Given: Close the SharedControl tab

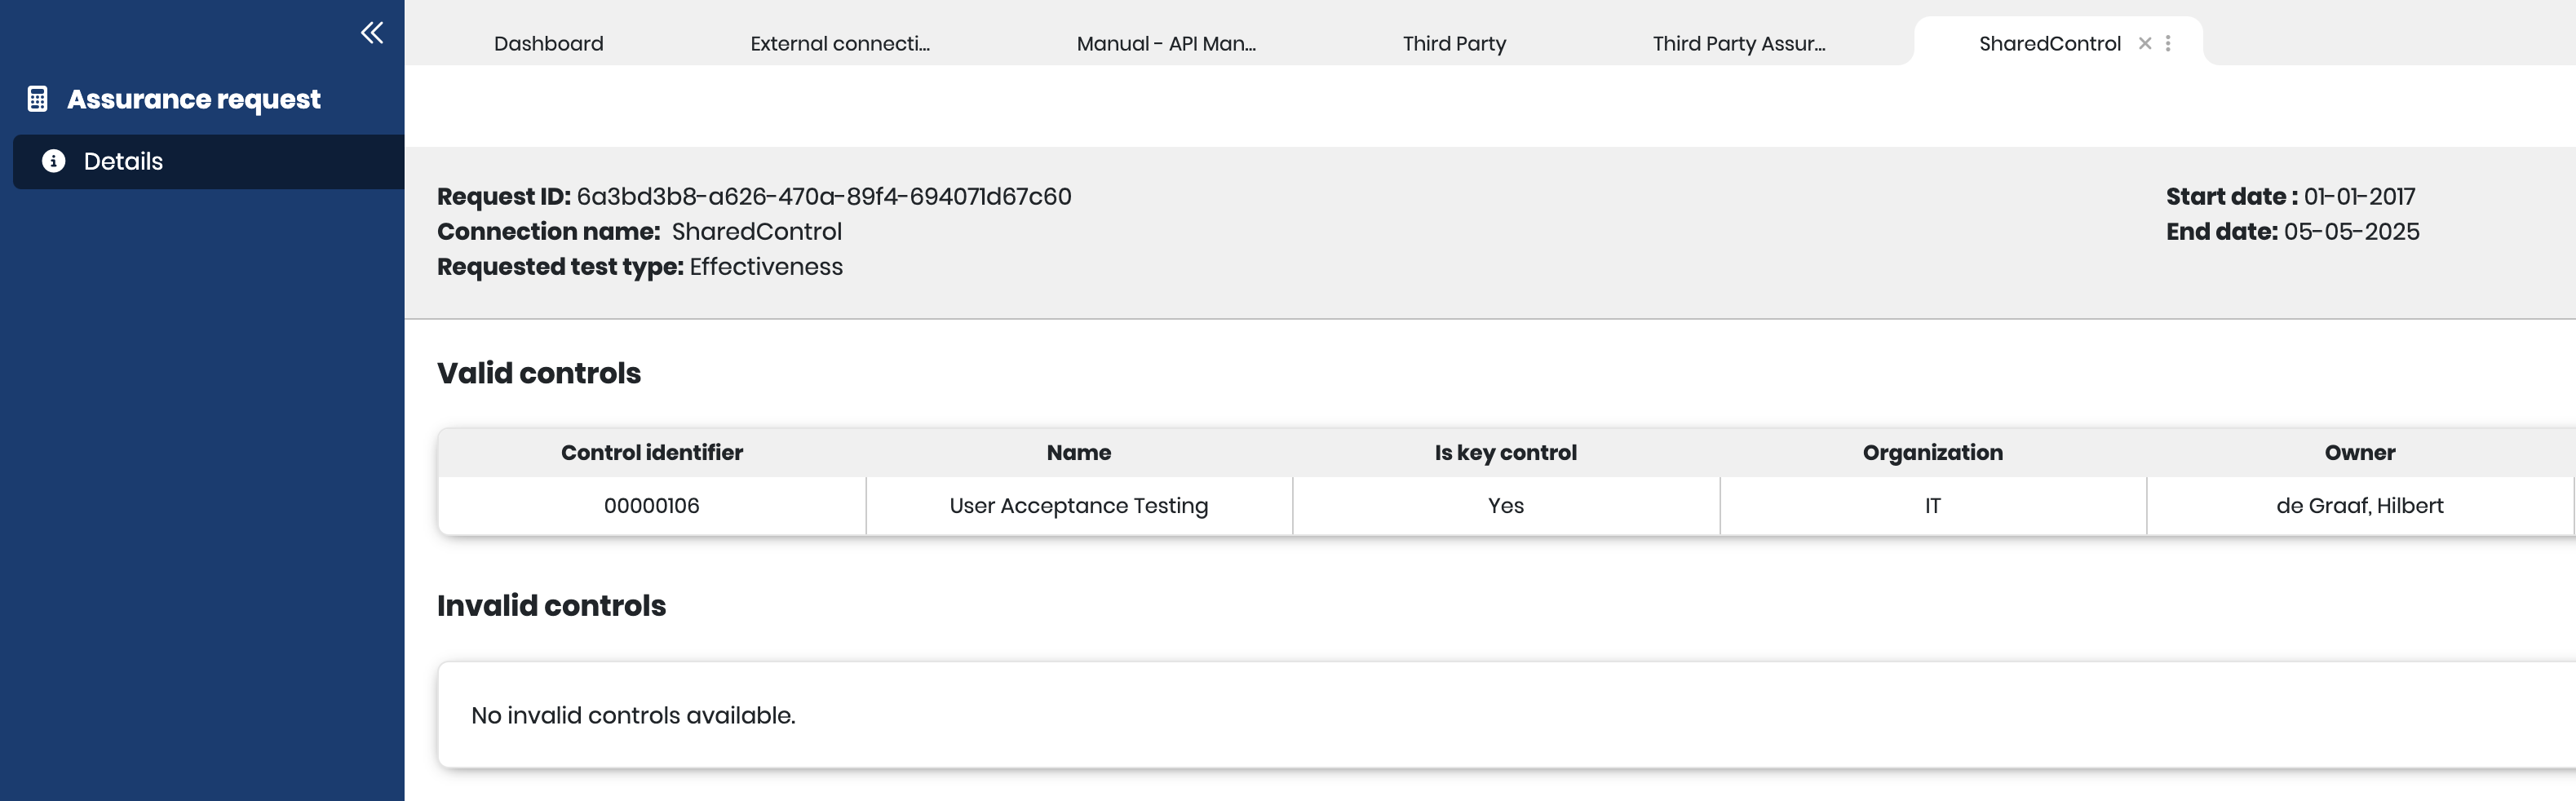Looking at the screenshot, I should (2144, 43).
